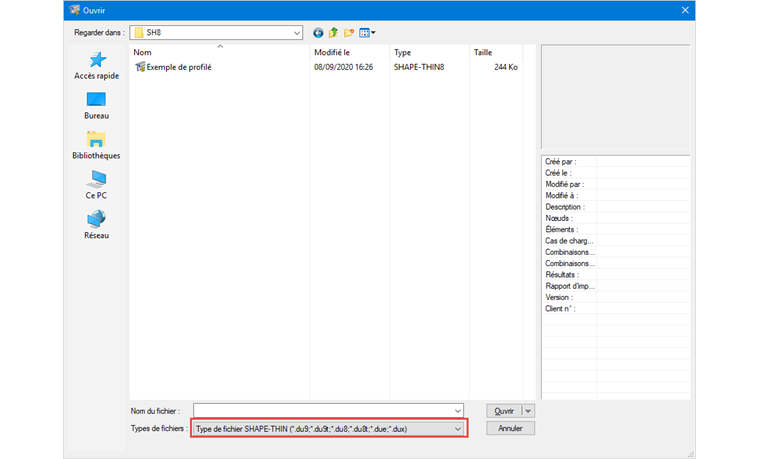This screenshot has width=760, height=459.
Task: Expand the Regarder dans SH8 folder dropdown
Action: (297, 33)
